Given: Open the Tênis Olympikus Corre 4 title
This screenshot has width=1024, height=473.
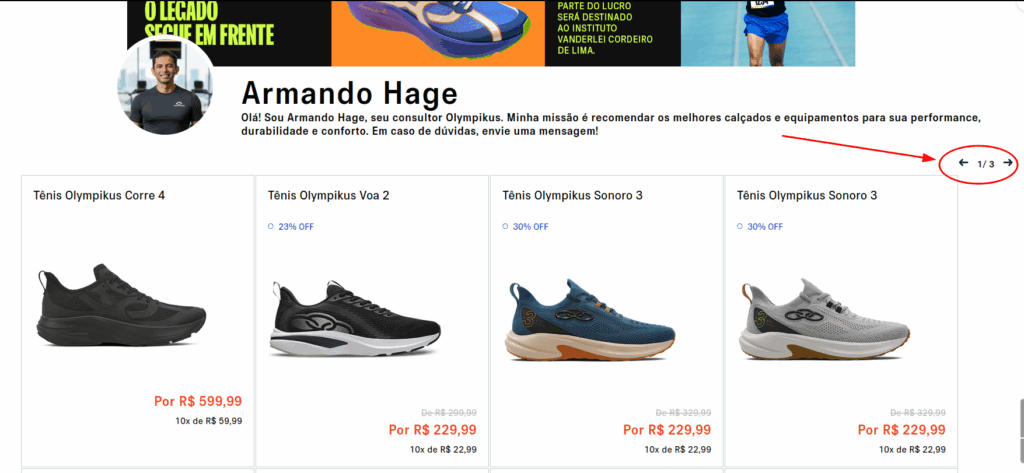Looking at the screenshot, I should [x=99, y=195].
